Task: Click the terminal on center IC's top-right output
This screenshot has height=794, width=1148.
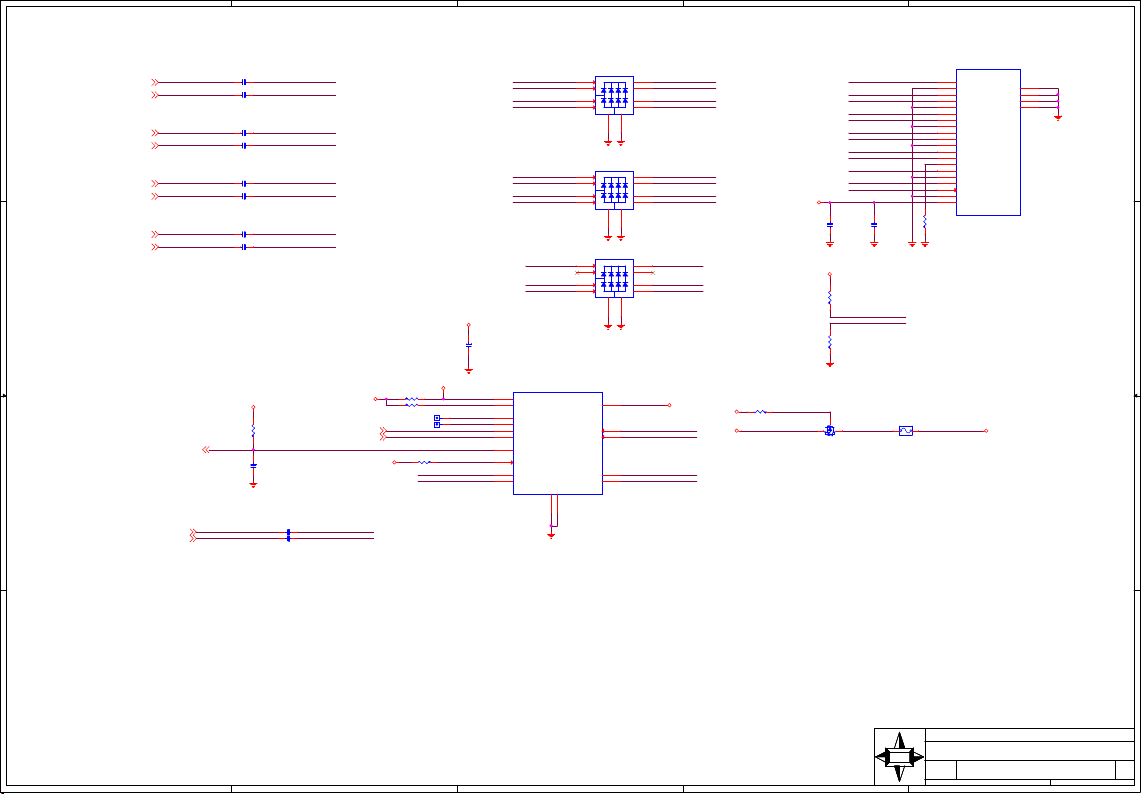Action: 669,405
